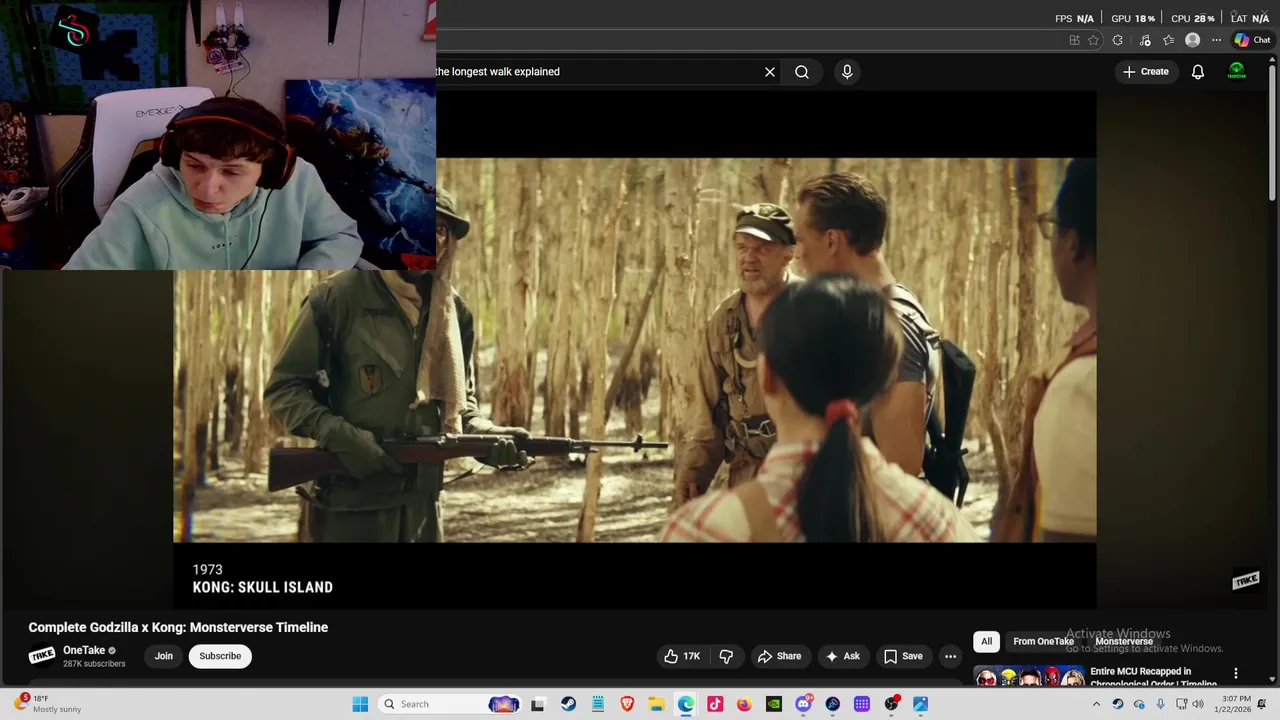
Task: Click the Create button on YouTube
Action: (x=1146, y=72)
